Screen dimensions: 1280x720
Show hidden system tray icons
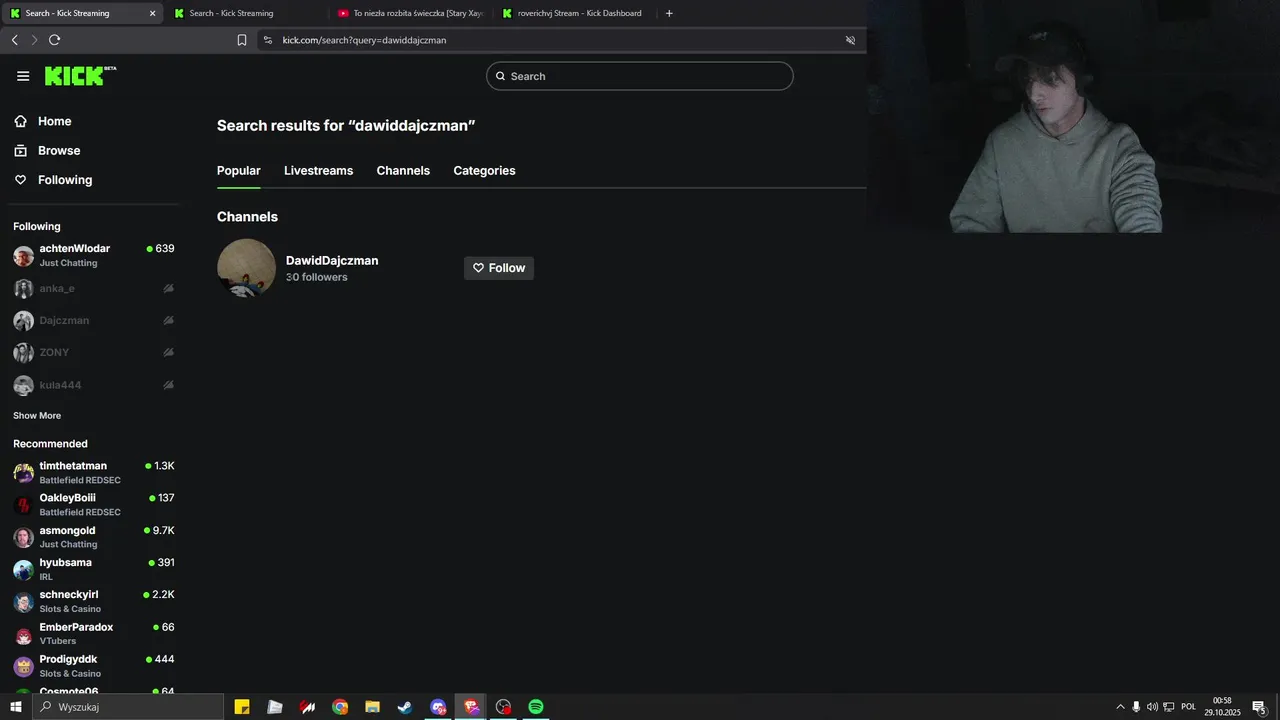tap(1120, 707)
